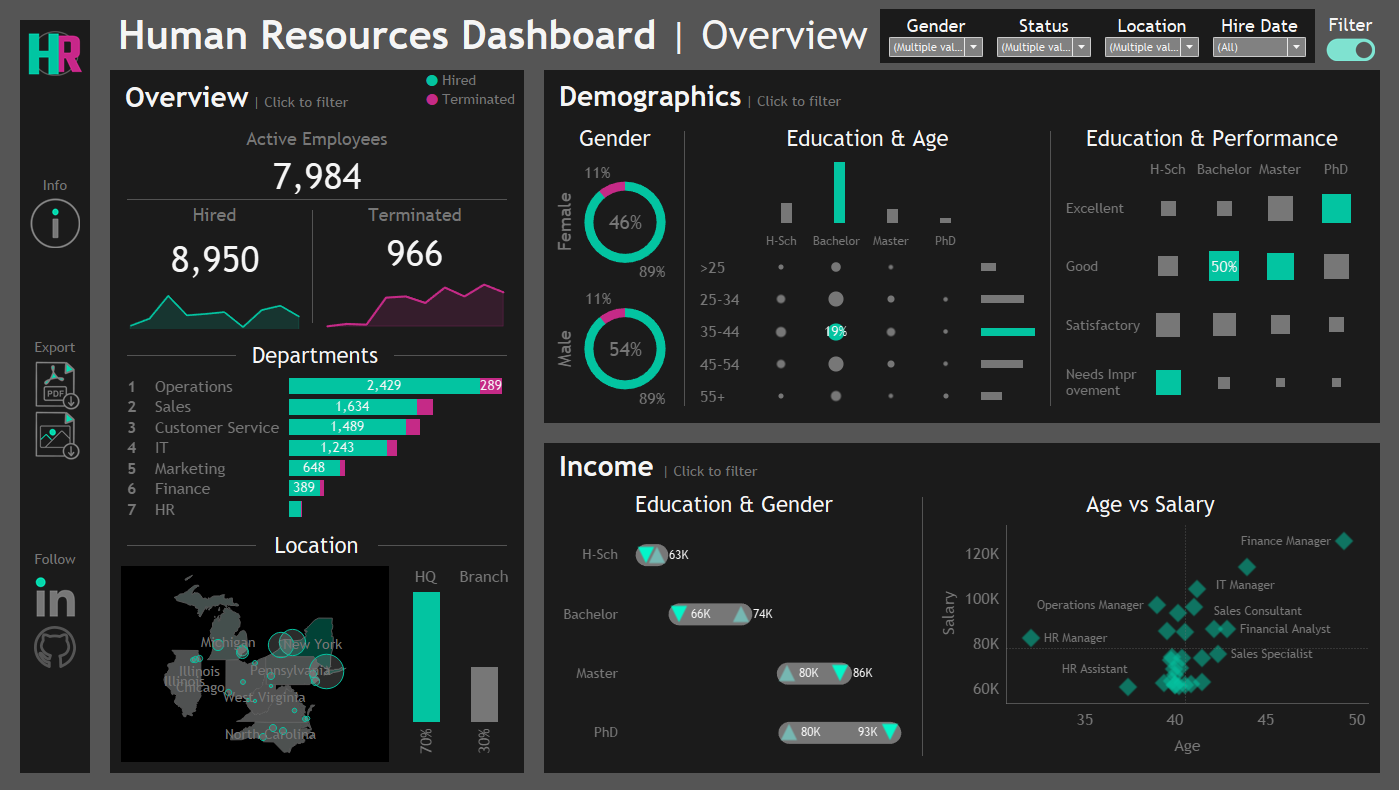Viewport: 1399px width, 790px height.
Task: Select the Income section header
Action: tap(607, 466)
